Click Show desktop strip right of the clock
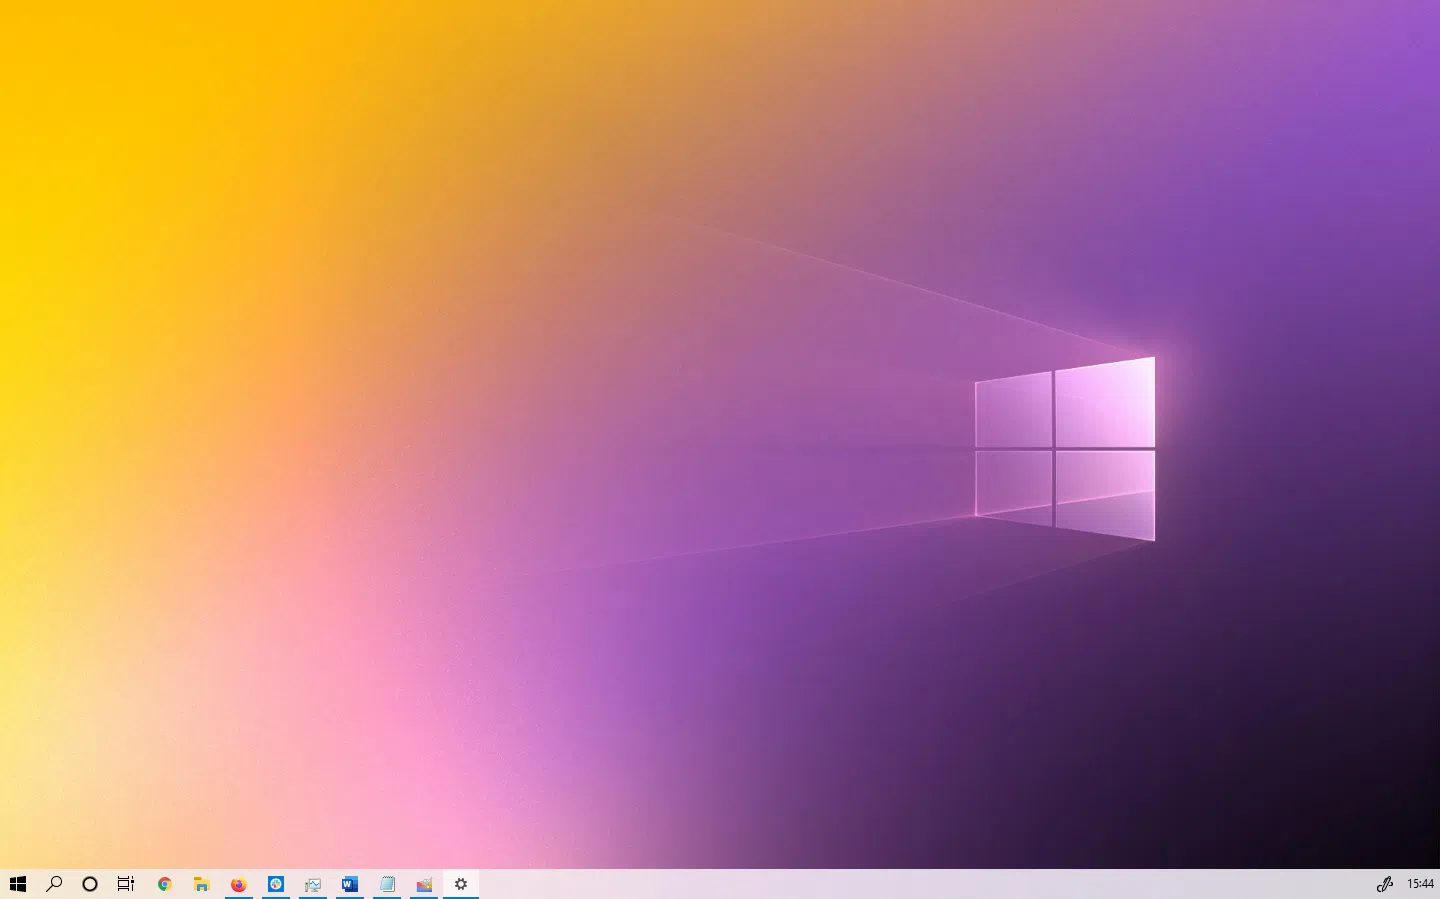Screen dimensions: 1440x899 tap(1438, 884)
